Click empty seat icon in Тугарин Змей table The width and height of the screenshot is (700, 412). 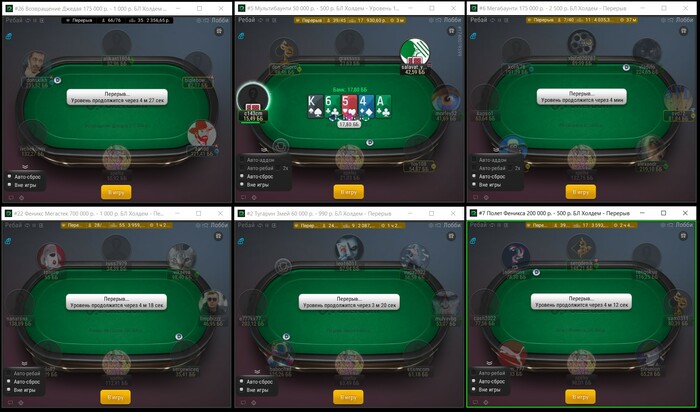283,266
